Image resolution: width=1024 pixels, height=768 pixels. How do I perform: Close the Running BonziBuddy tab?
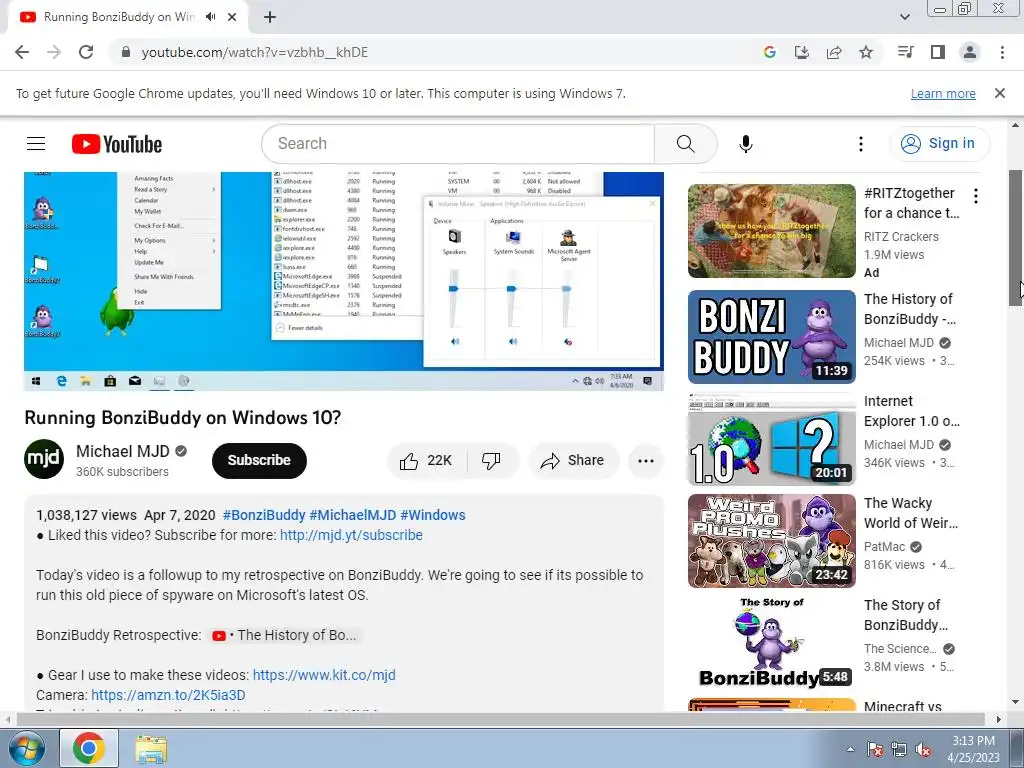232,17
